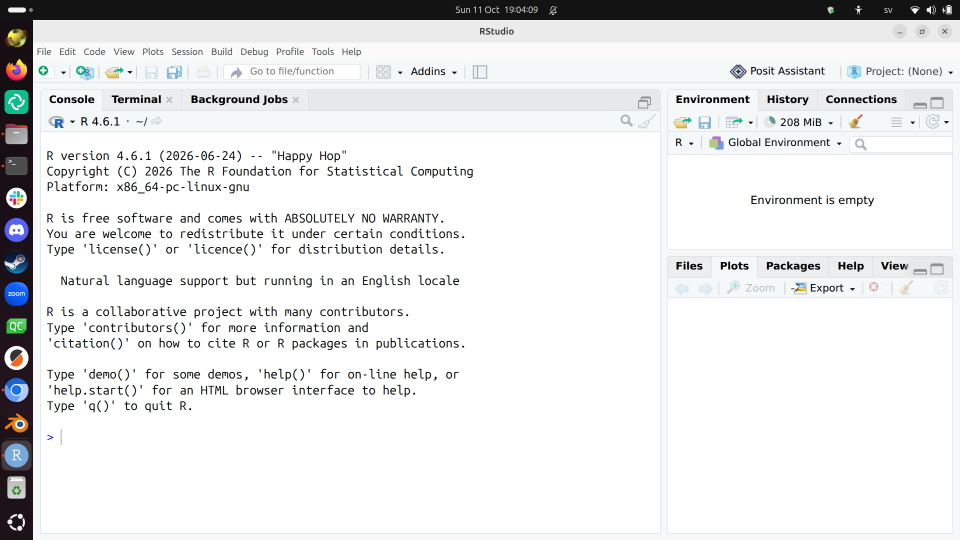
Task: Click the Zoom plot button
Action: pyautogui.click(x=751, y=288)
